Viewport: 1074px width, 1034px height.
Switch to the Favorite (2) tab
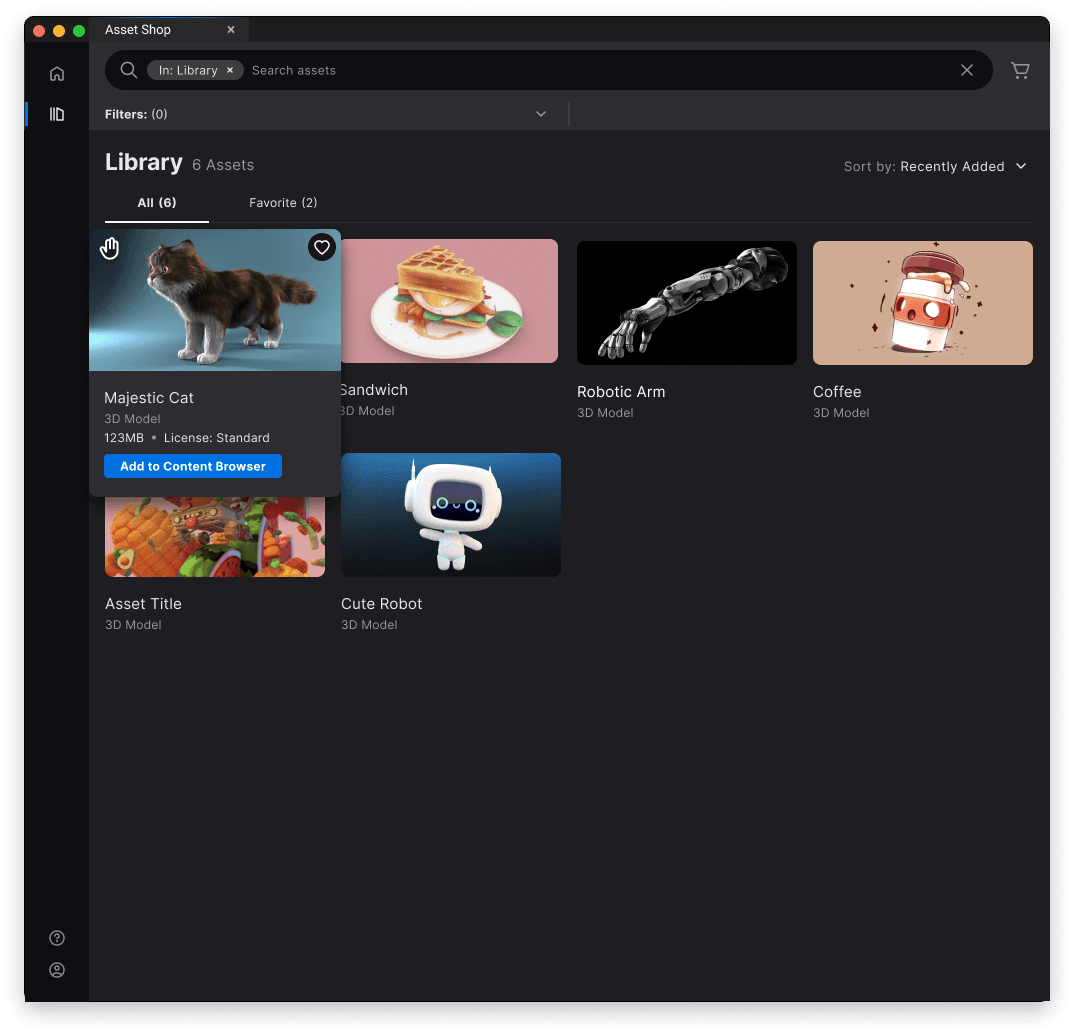coord(283,203)
